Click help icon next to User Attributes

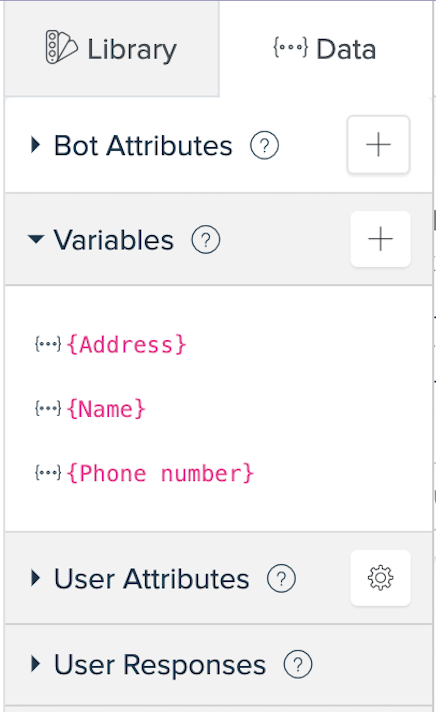[281, 578]
